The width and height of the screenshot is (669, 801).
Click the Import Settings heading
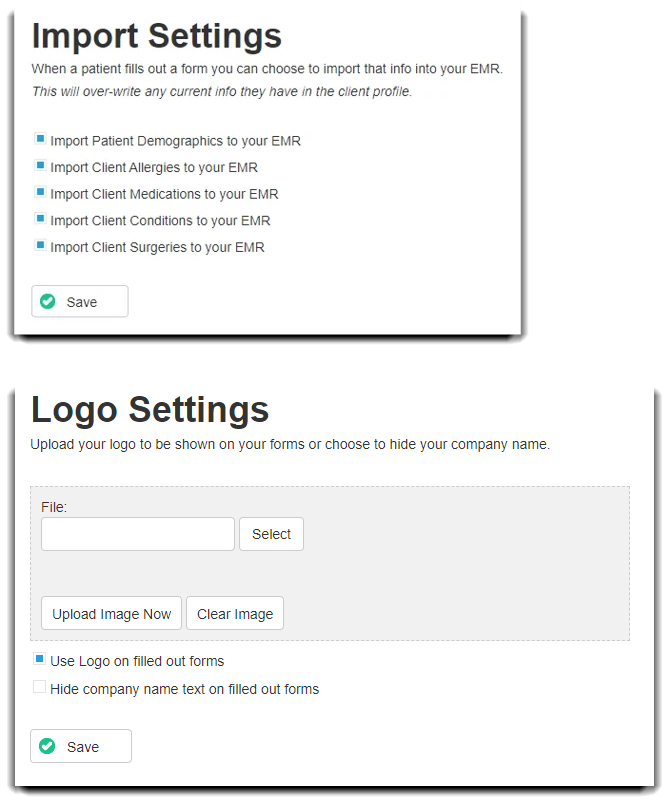tap(156, 36)
